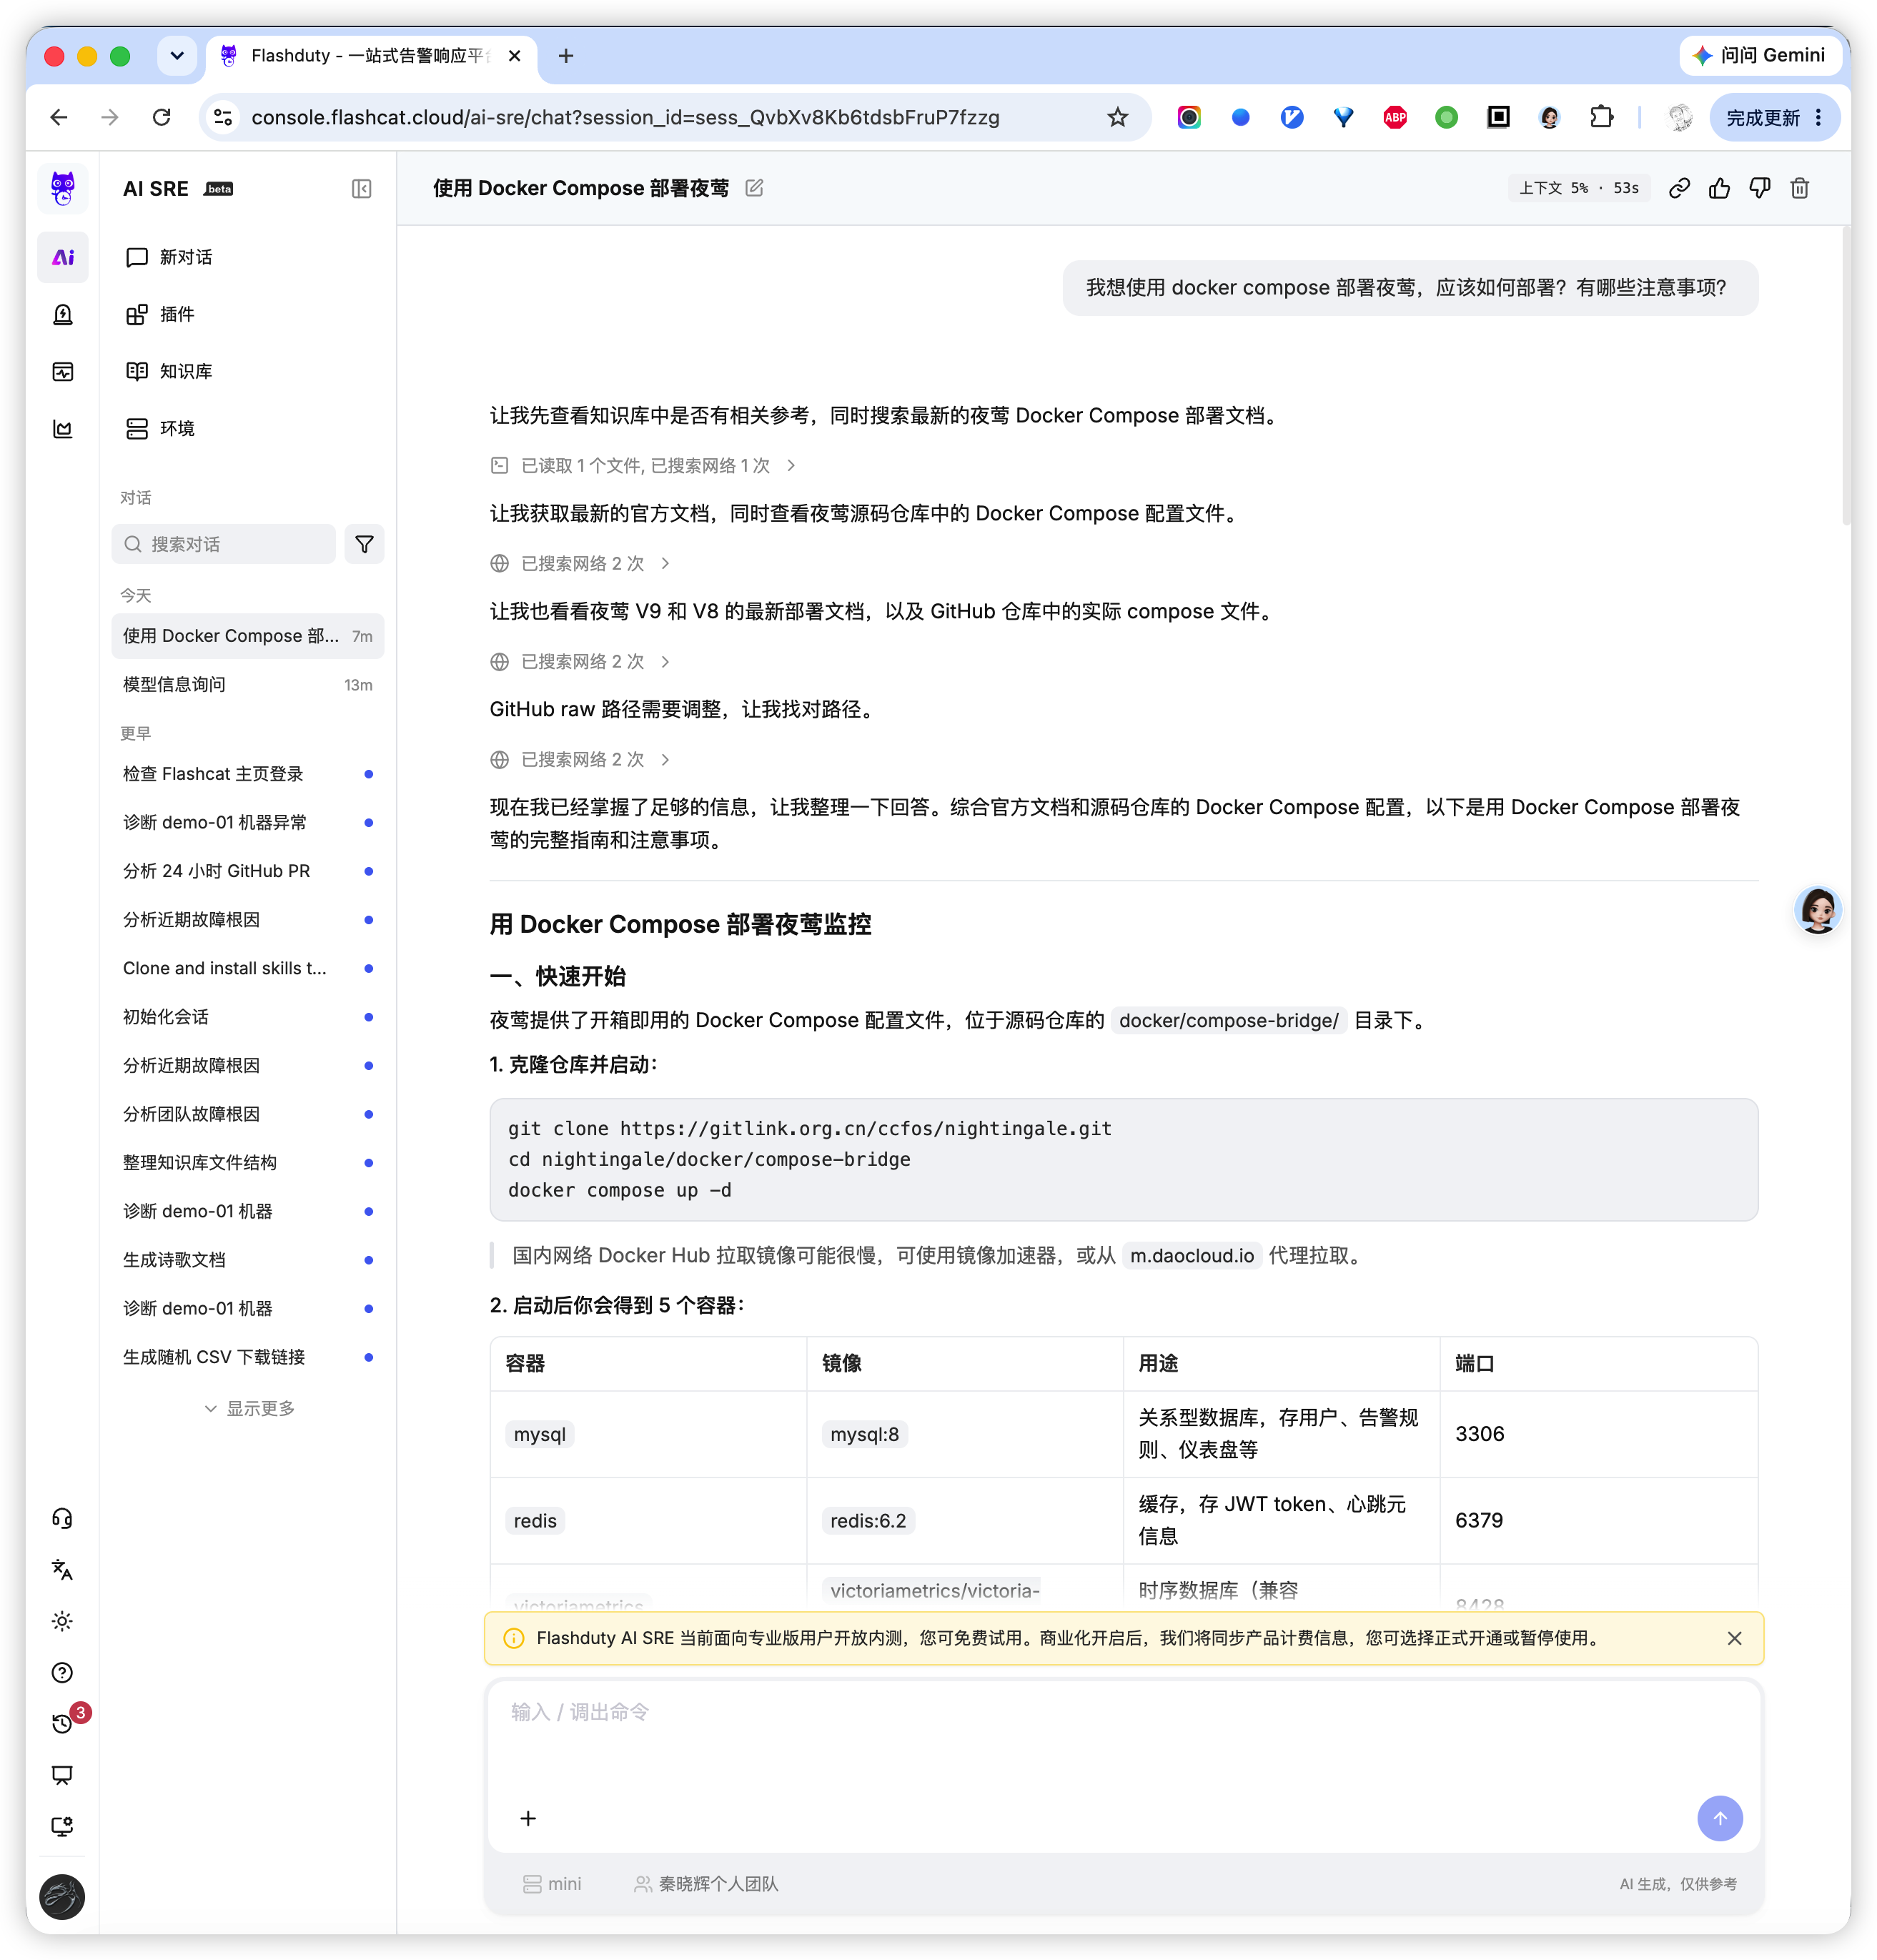The image size is (1877, 1960).
Task: Expand the '已搜索网络 2 次' step below the V9/V8 line
Action: click(x=580, y=662)
